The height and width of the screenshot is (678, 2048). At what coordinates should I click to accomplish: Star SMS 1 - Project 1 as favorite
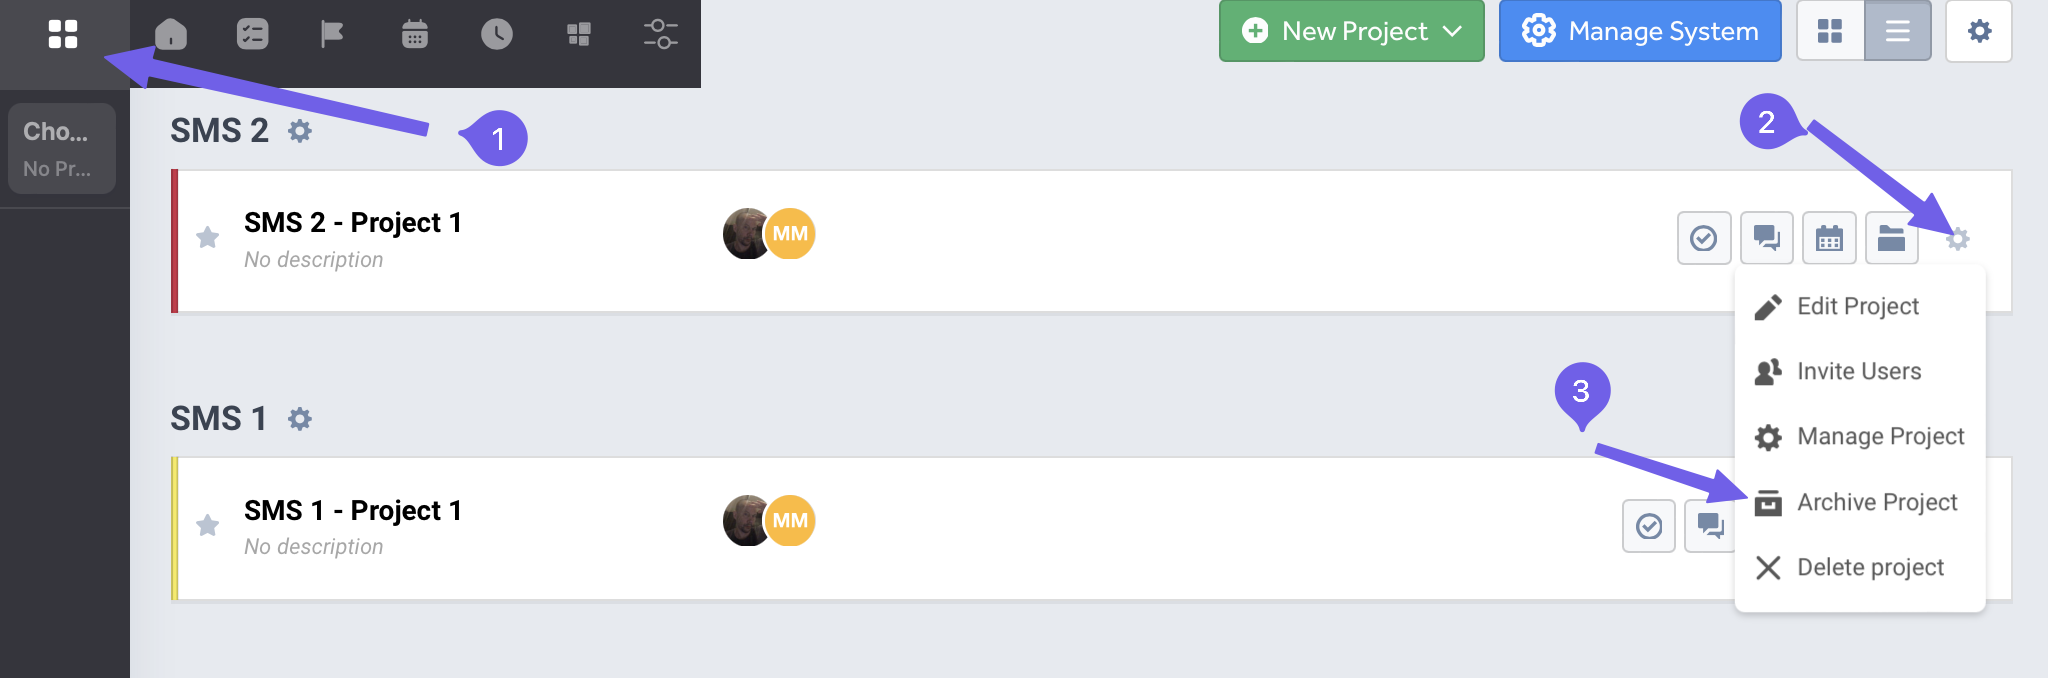point(208,525)
